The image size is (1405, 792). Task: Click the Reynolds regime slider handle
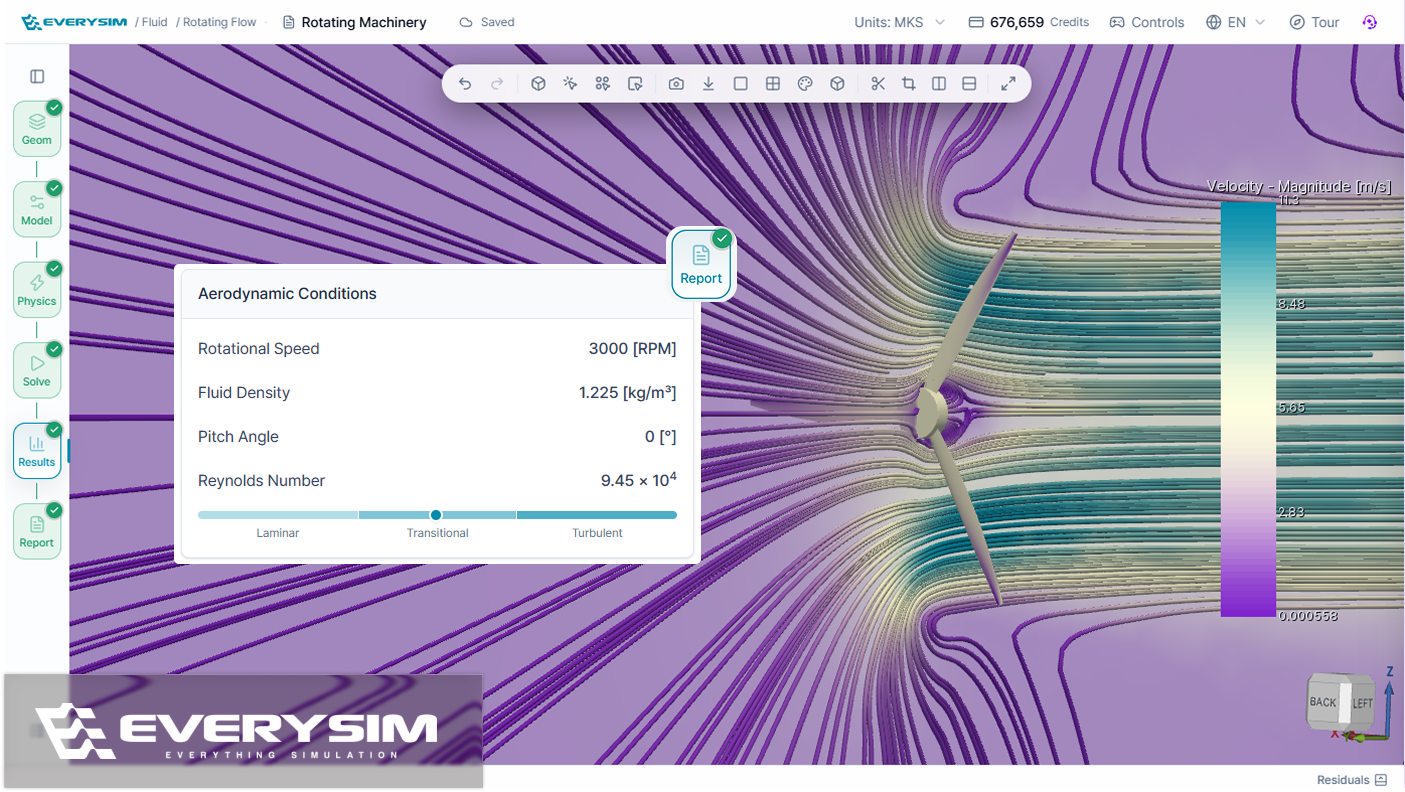click(x=436, y=515)
